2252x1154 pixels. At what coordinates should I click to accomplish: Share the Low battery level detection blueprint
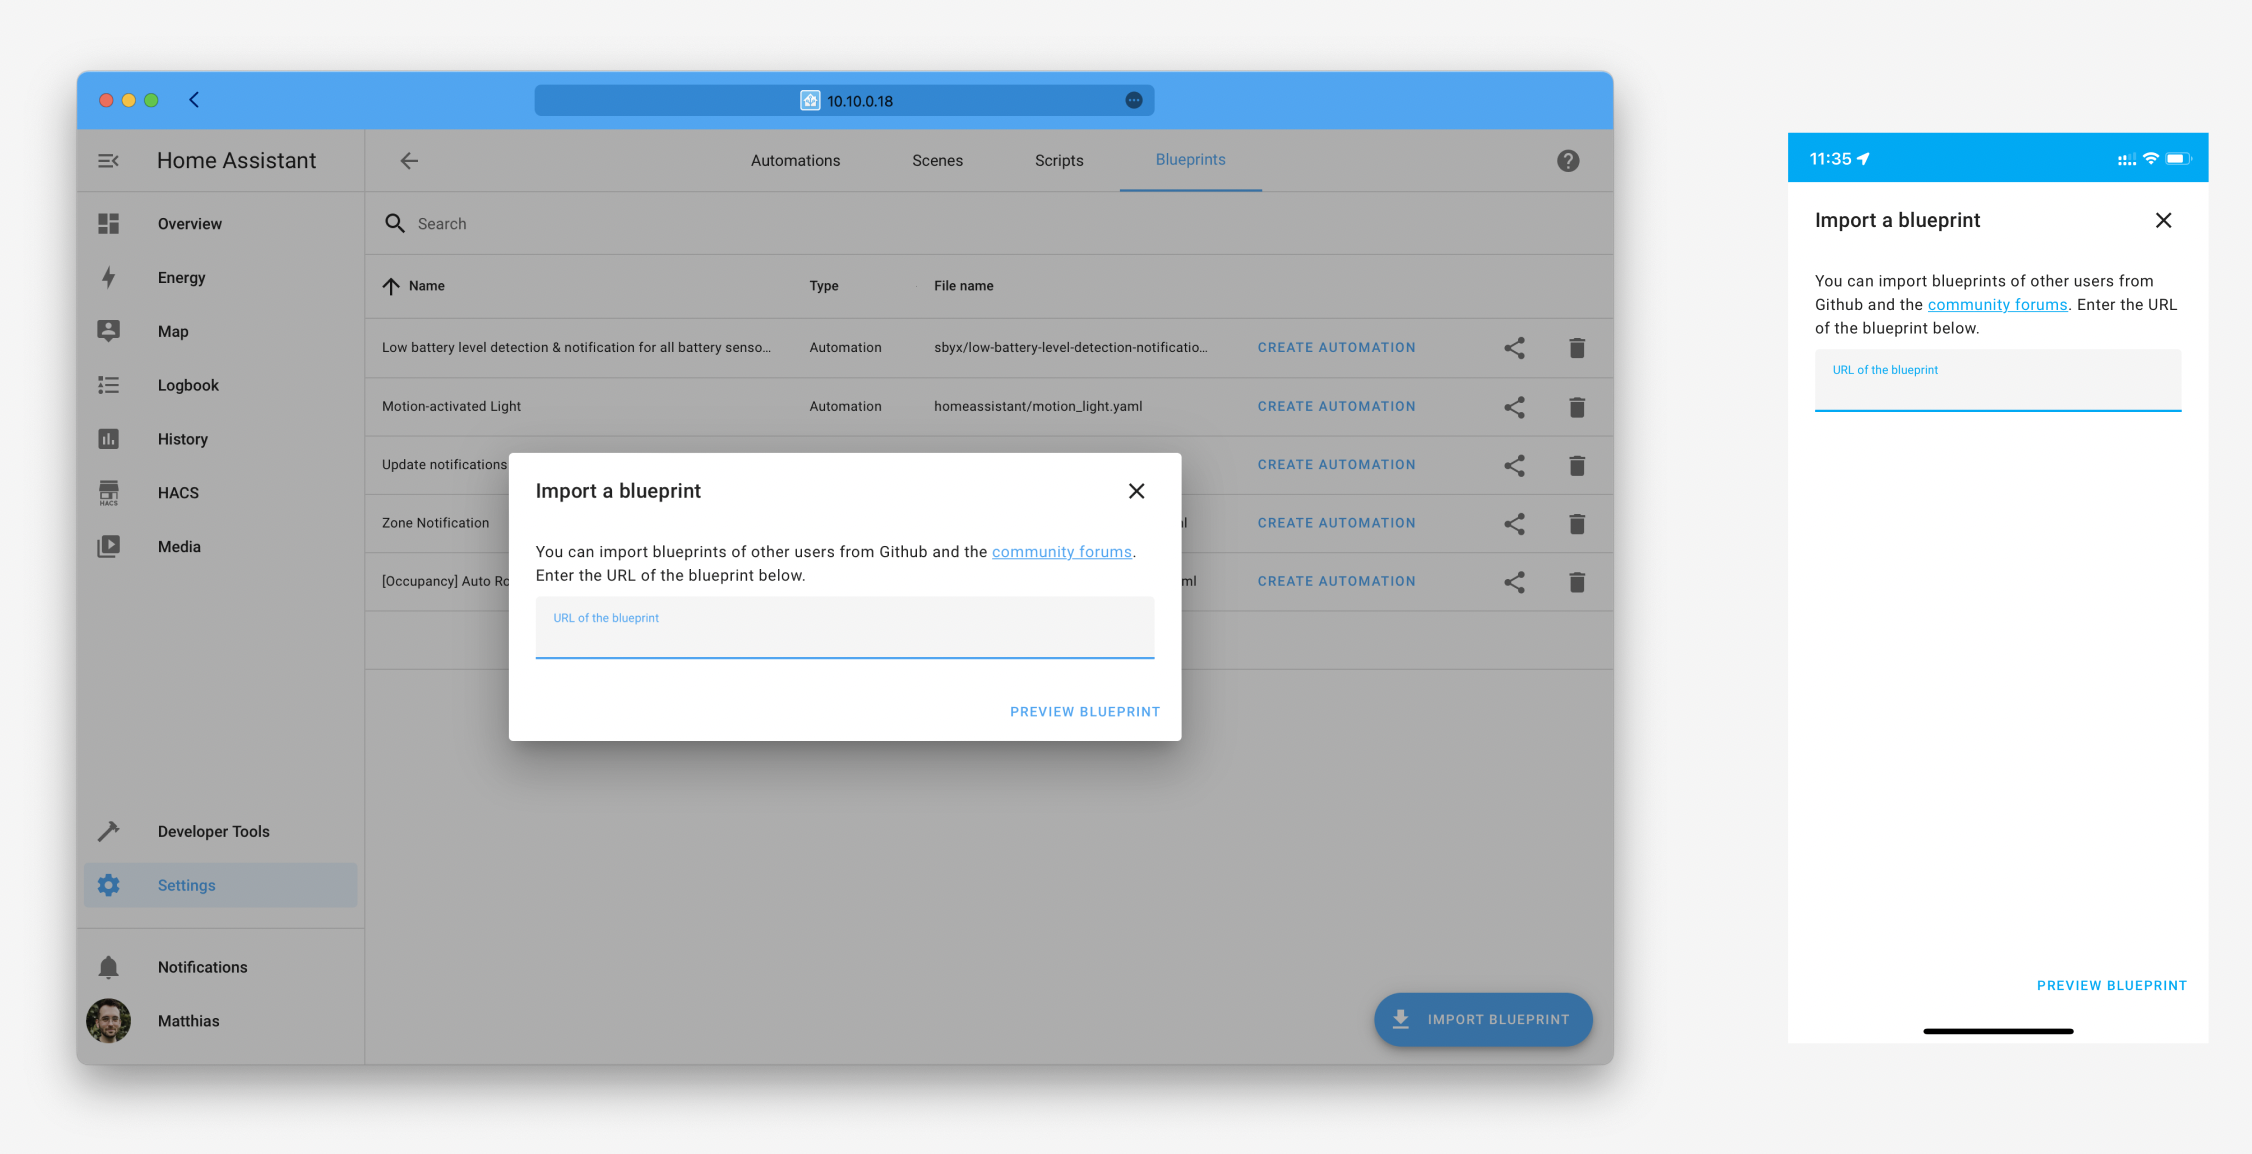(1515, 348)
